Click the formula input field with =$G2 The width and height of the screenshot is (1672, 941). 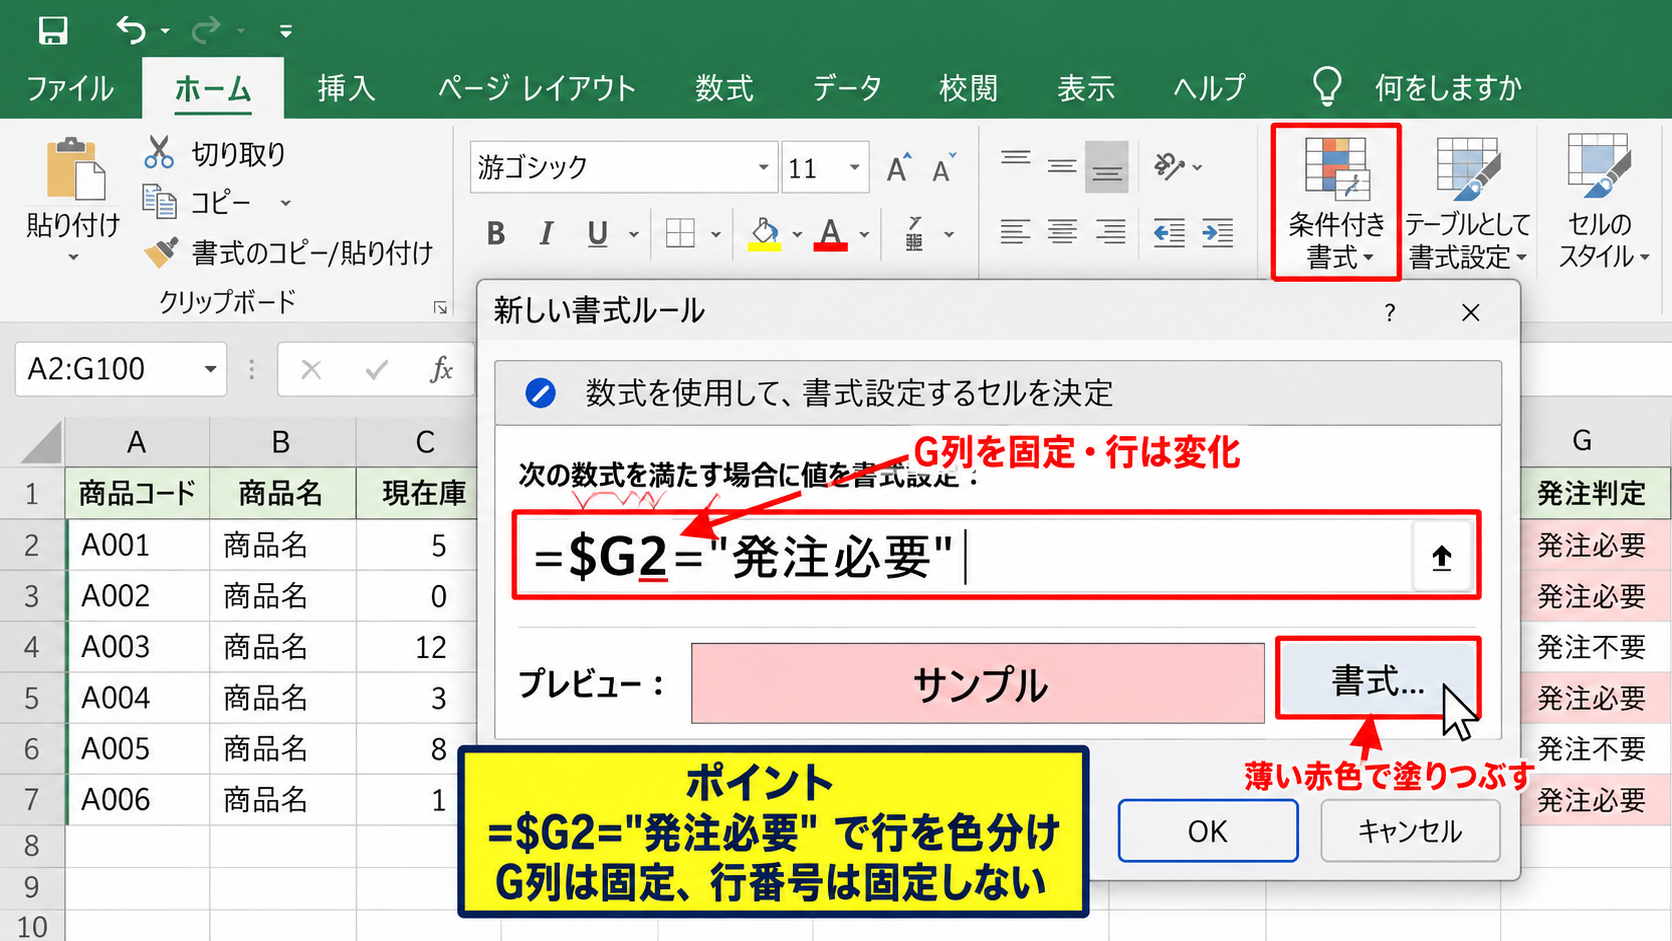(x=964, y=556)
